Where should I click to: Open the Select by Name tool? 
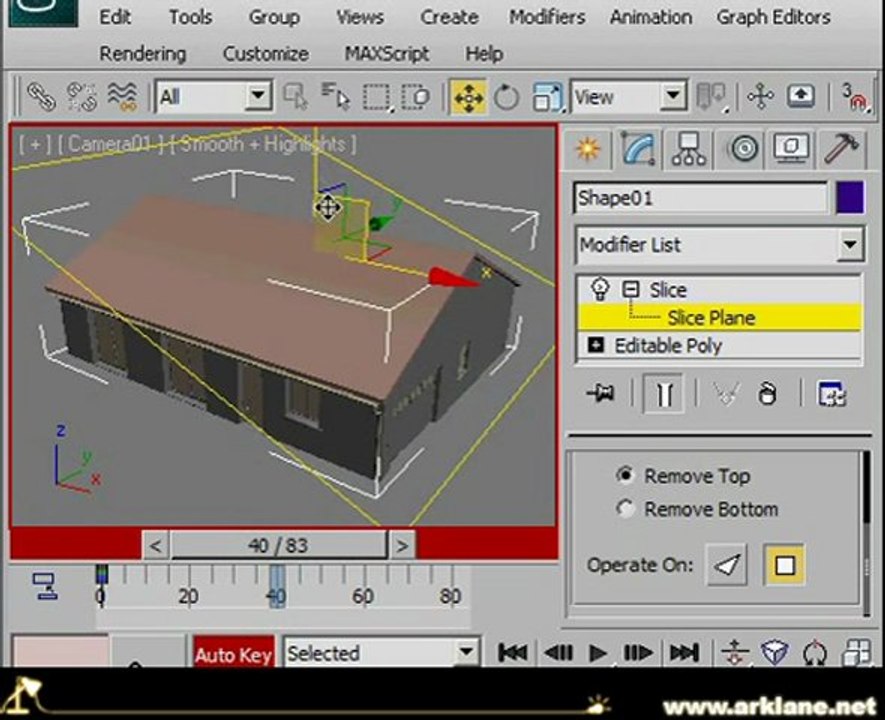335,96
